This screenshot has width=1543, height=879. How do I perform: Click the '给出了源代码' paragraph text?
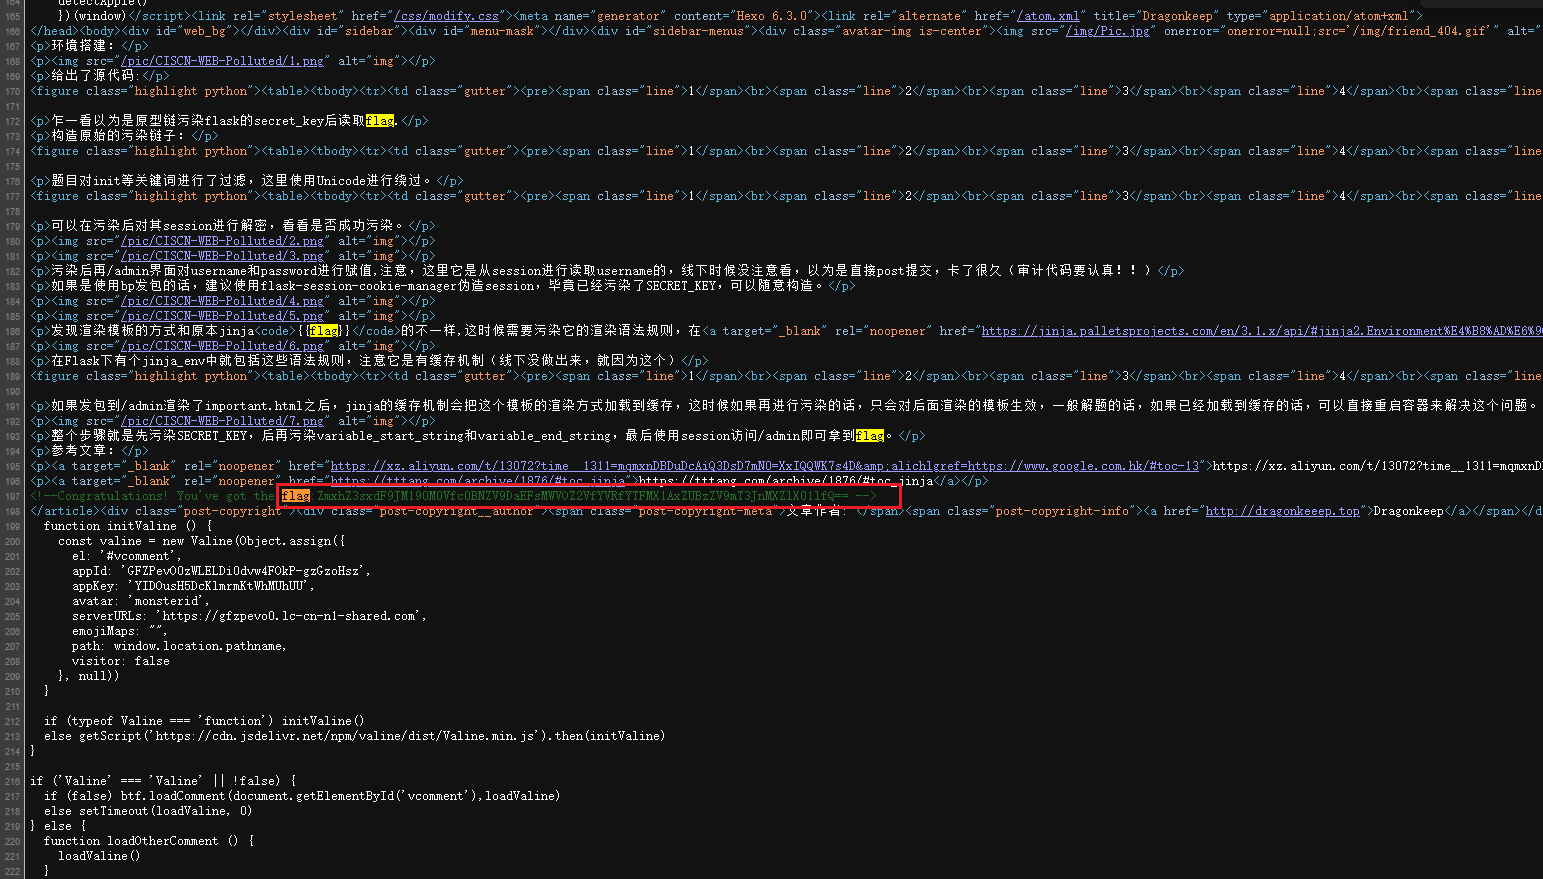tap(96, 76)
